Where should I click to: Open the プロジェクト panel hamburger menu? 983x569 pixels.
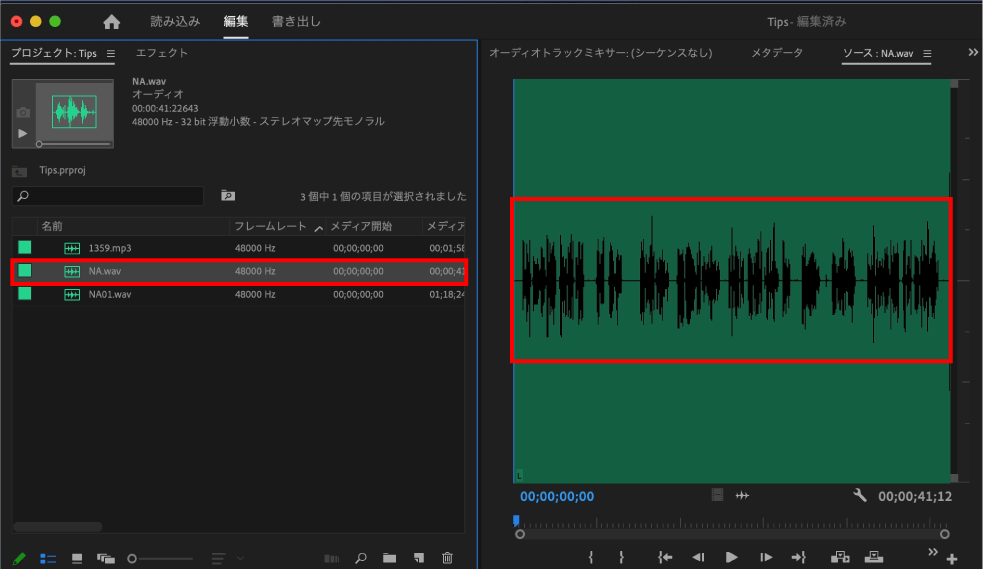[x=110, y=54]
